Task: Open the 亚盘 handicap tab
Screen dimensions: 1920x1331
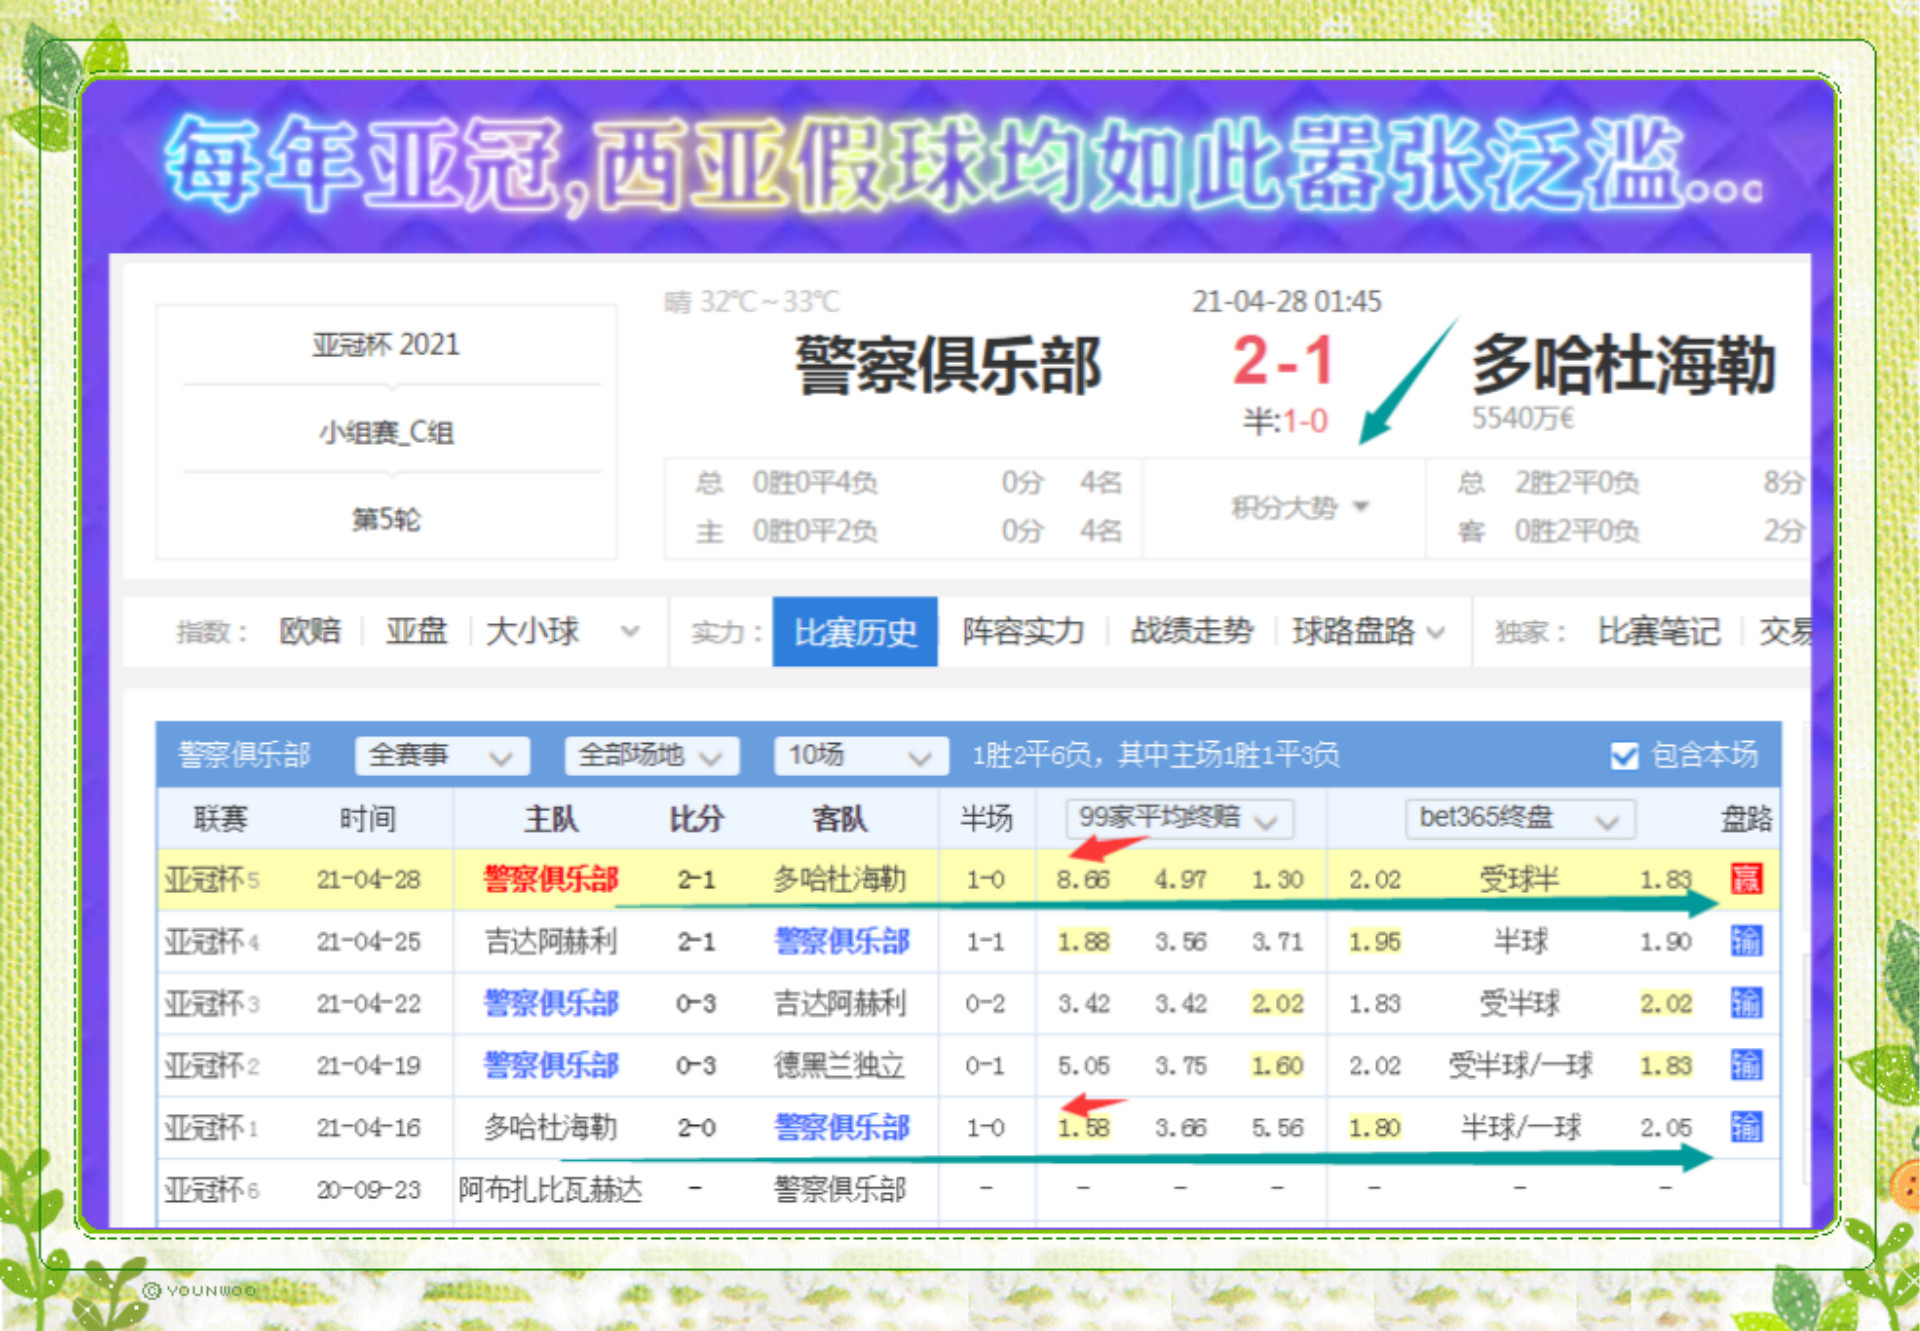Action: (416, 632)
